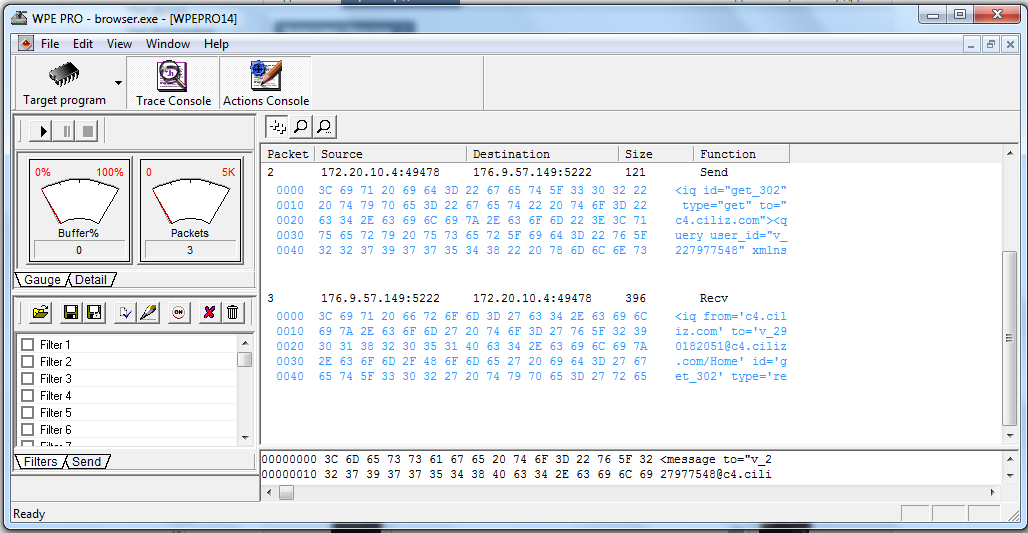The height and width of the screenshot is (533, 1028).
Task: Sort by the Packet column header
Action: pyautogui.click(x=288, y=154)
